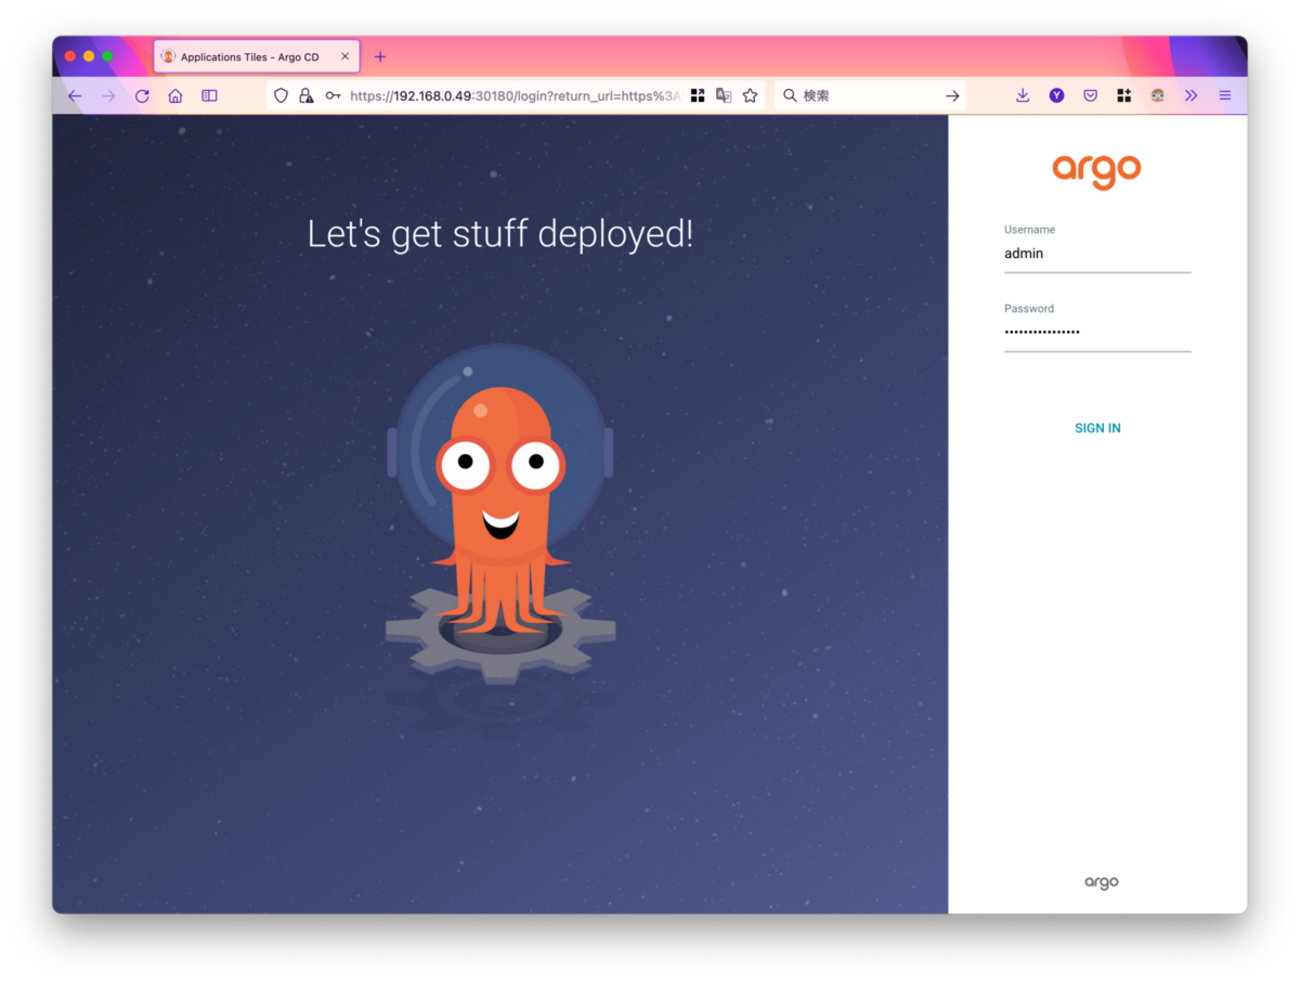The width and height of the screenshot is (1300, 983).
Task: Expand more toolbar tools chevron
Action: pyautogui.click(x=1191, y=96)
